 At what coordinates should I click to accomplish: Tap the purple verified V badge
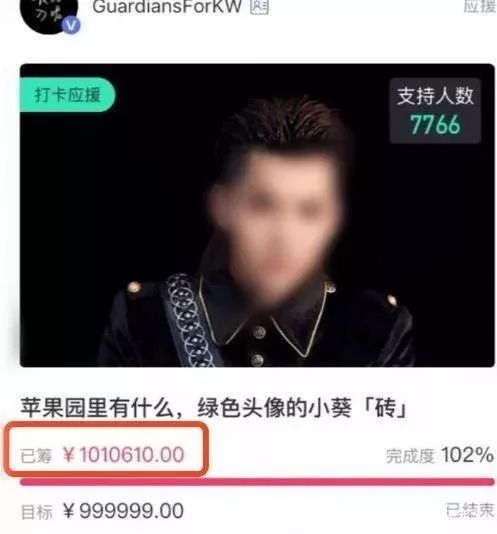pos(71,26)
